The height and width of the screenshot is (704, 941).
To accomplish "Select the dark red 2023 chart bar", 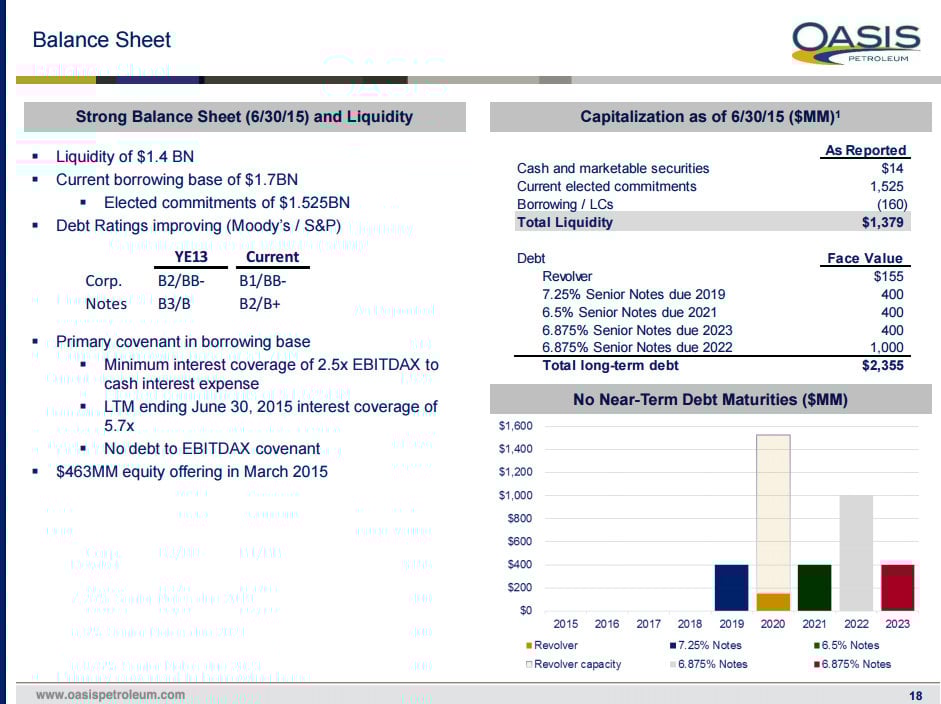I will 897,587.
